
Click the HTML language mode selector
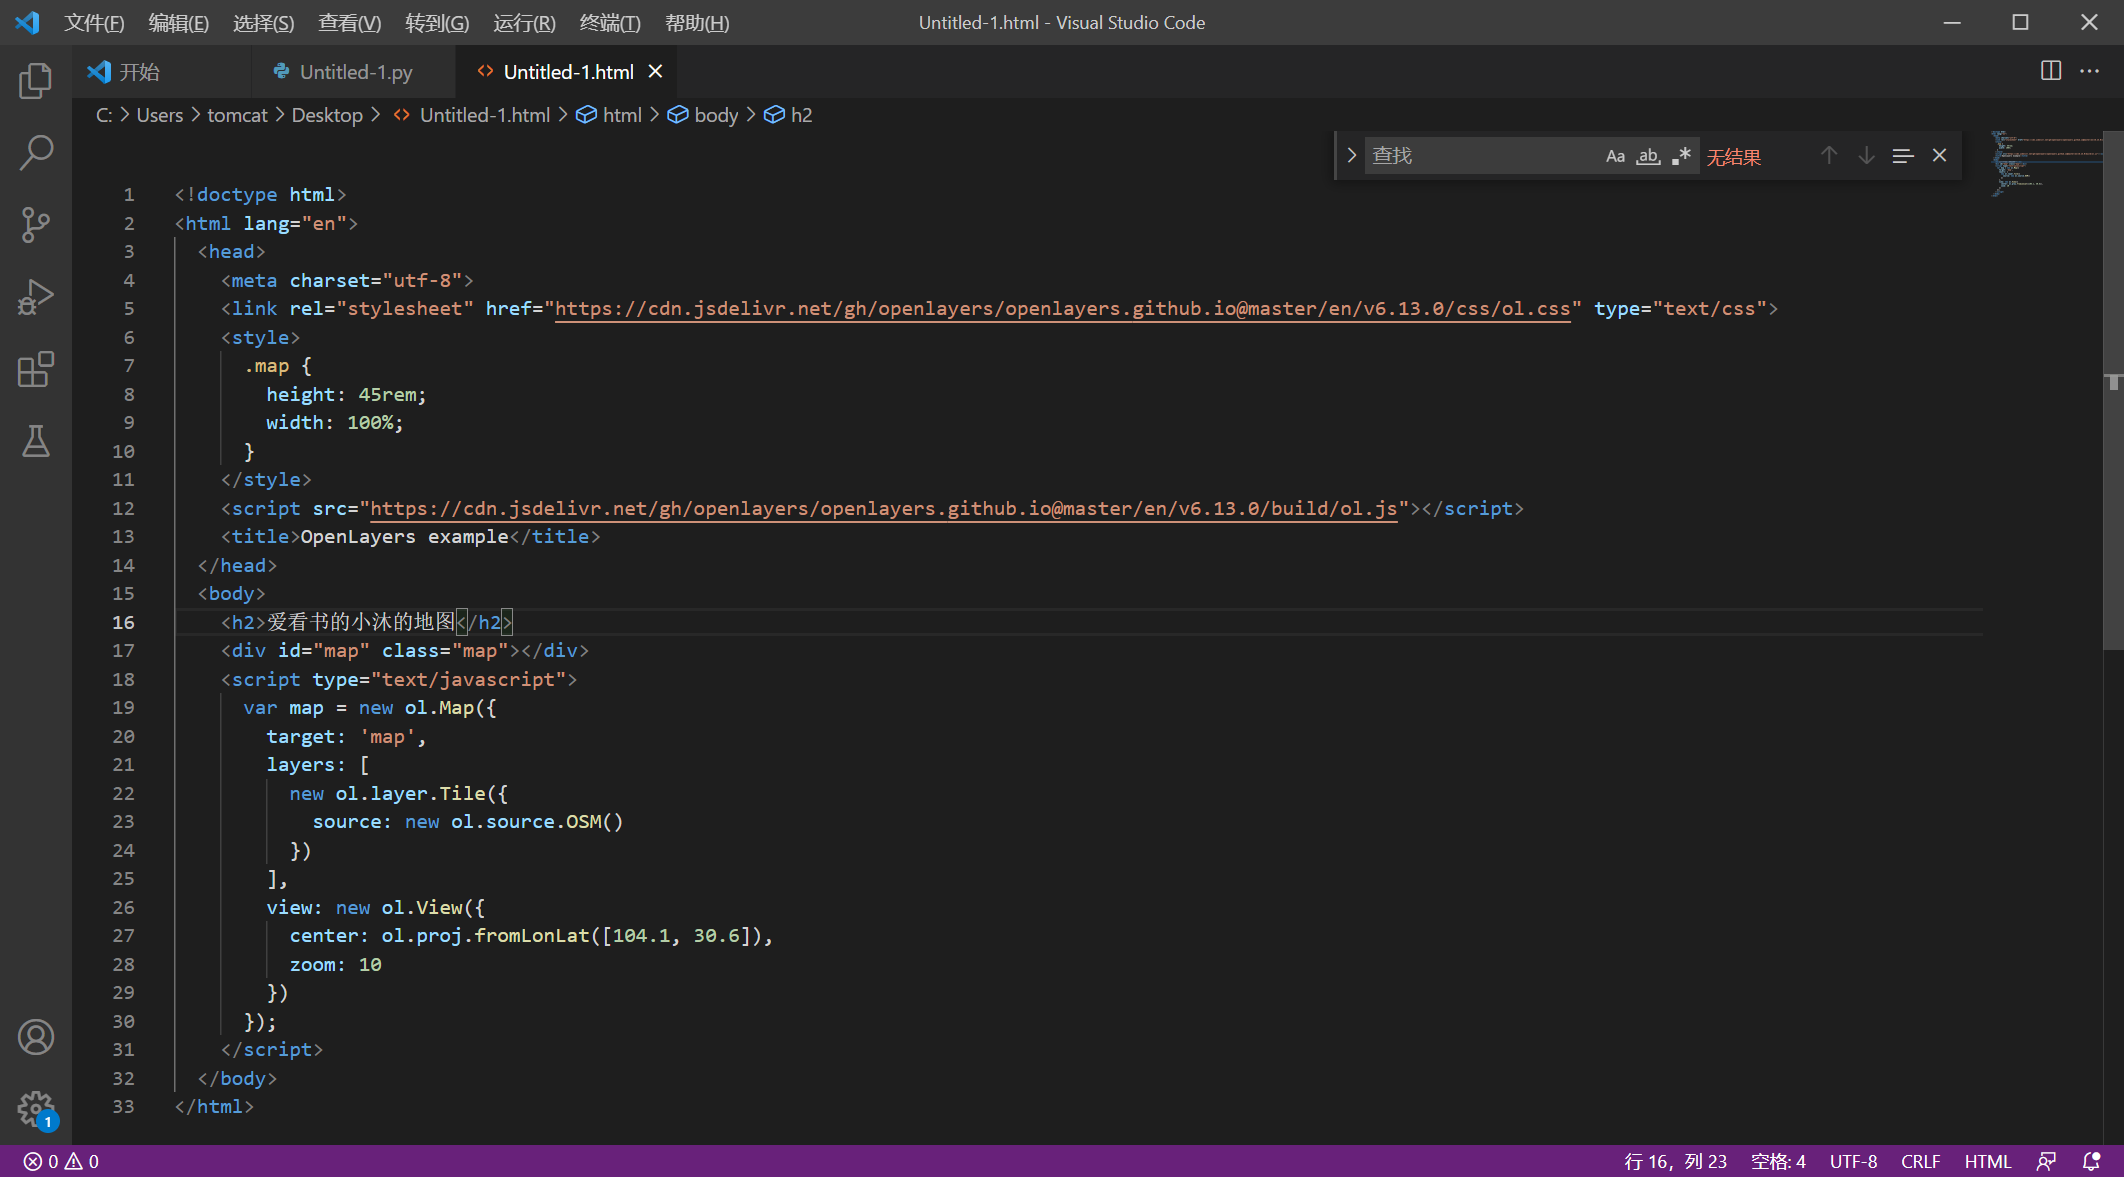pos(1987,1161)
